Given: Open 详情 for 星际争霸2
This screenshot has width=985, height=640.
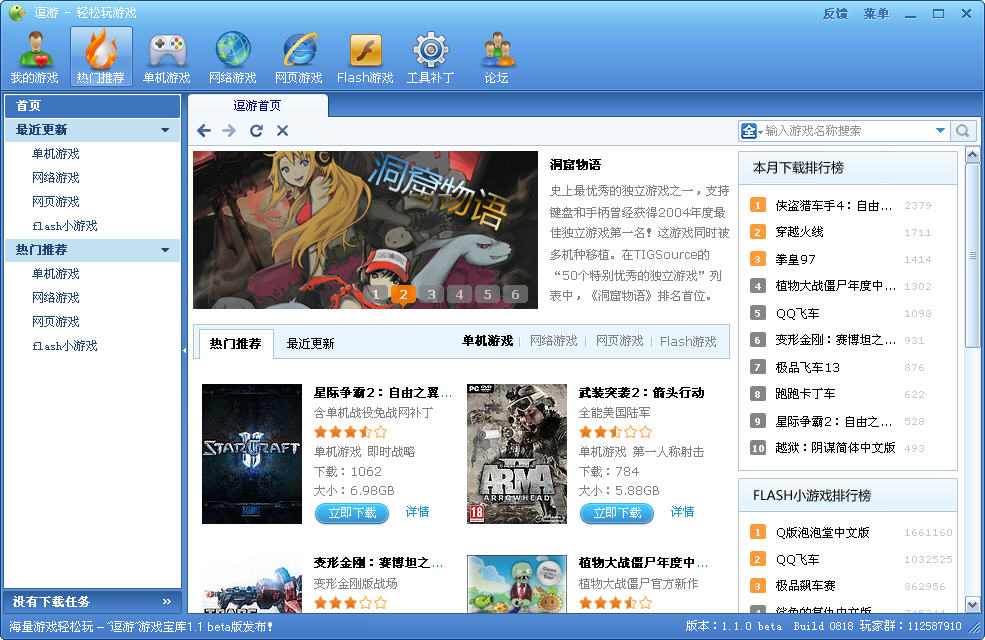Looking at the screenshot, I should (x=417, y=512).
